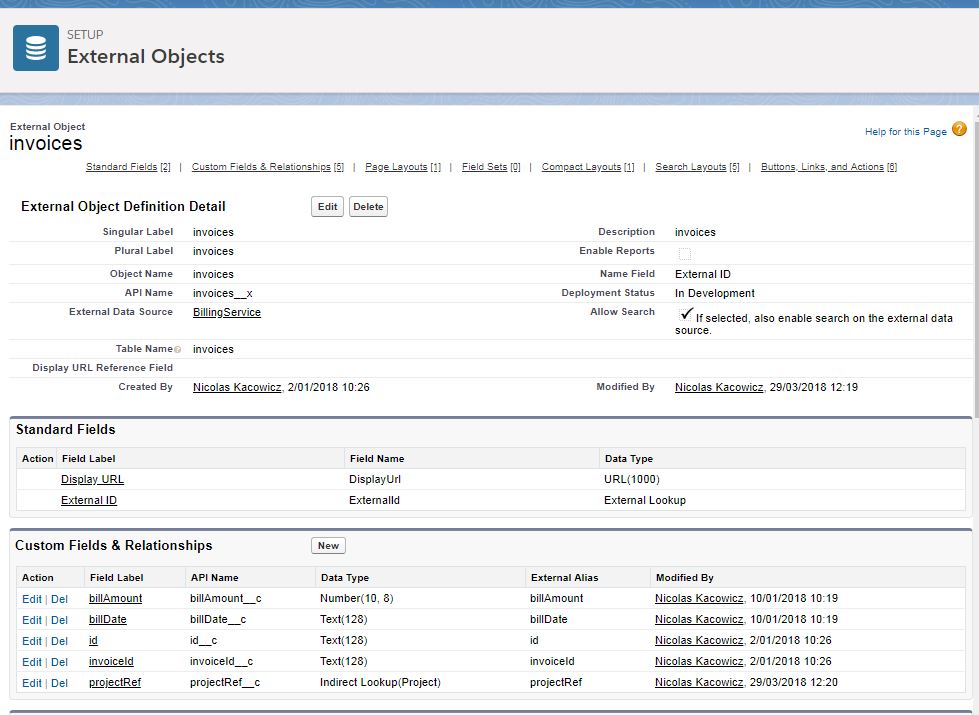Open the Display URL standard field
Screen dimensions: 979x715
(92, 479)
